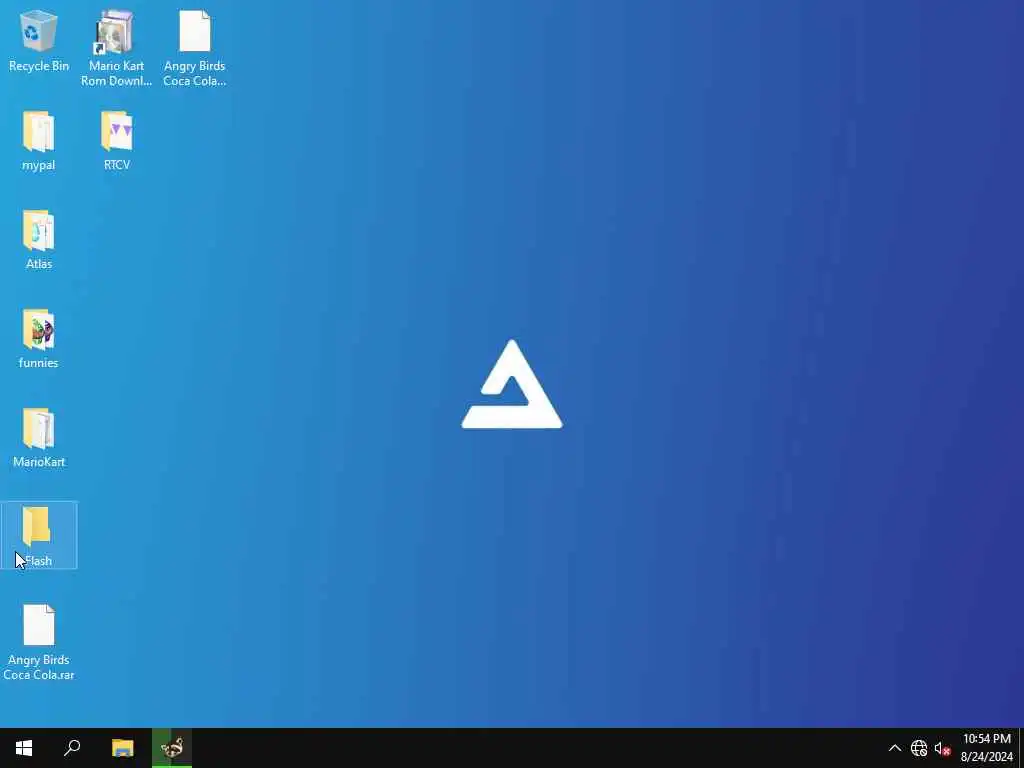Screen dimensions: 1024x768
Task: Select the MarioKart folder
Action: point(39,438)
